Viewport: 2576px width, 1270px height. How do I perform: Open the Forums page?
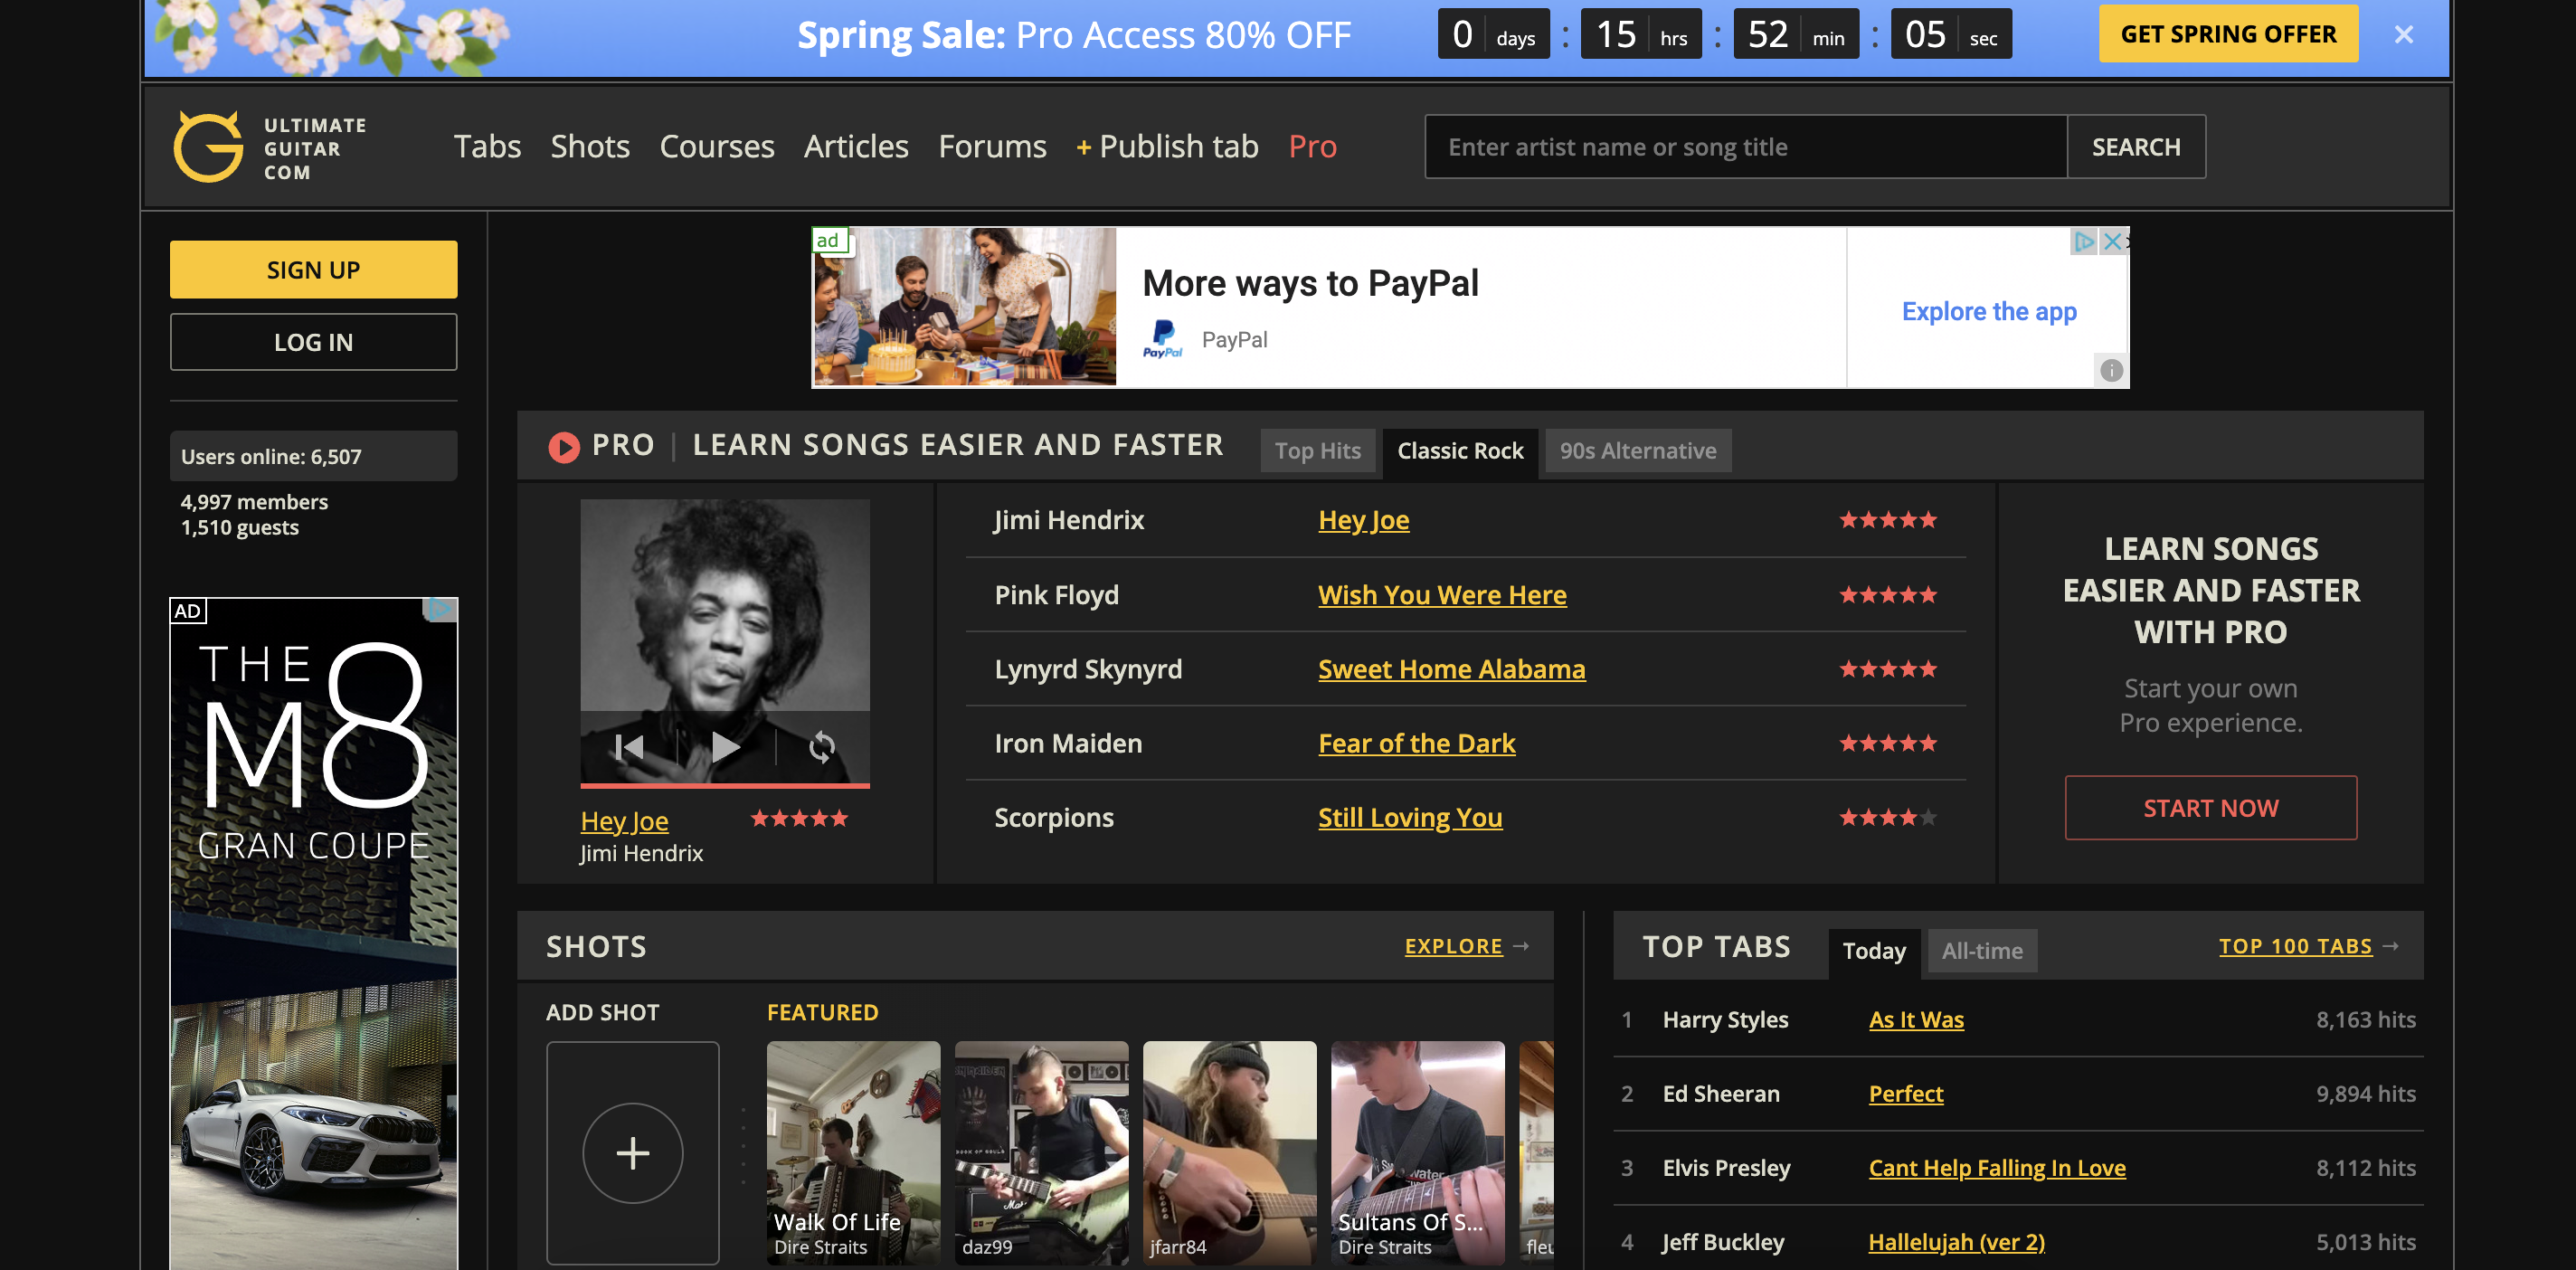pyautogui.click(x=992, y=147)
